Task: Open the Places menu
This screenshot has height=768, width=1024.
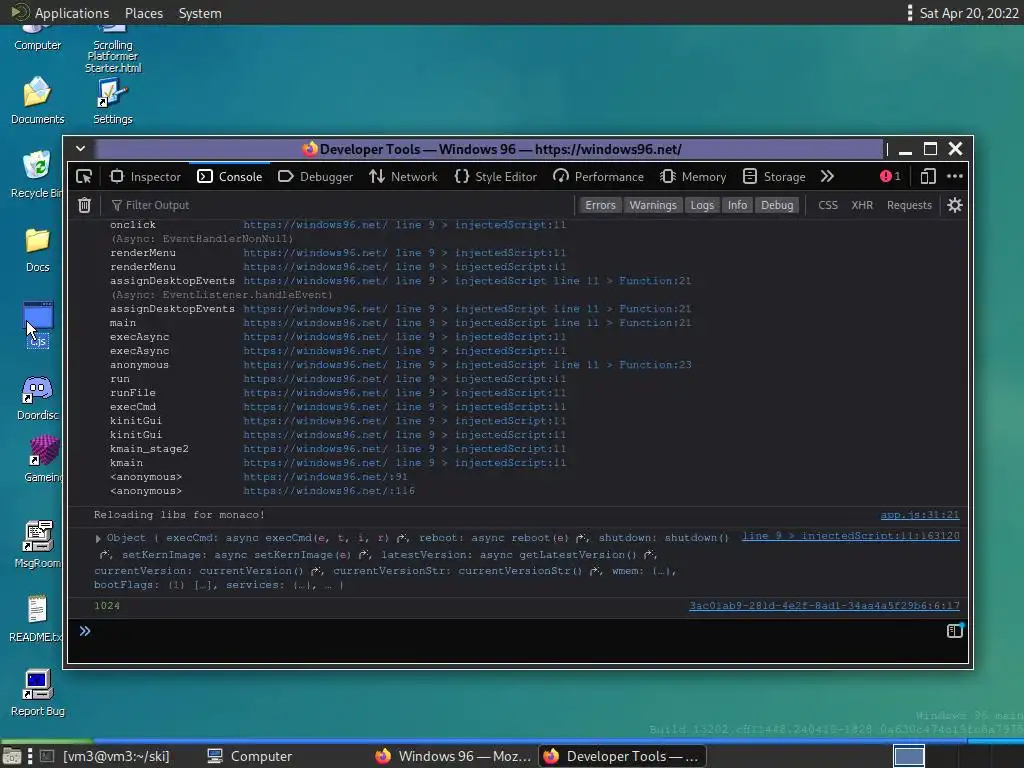Action: tap(144, 13)
